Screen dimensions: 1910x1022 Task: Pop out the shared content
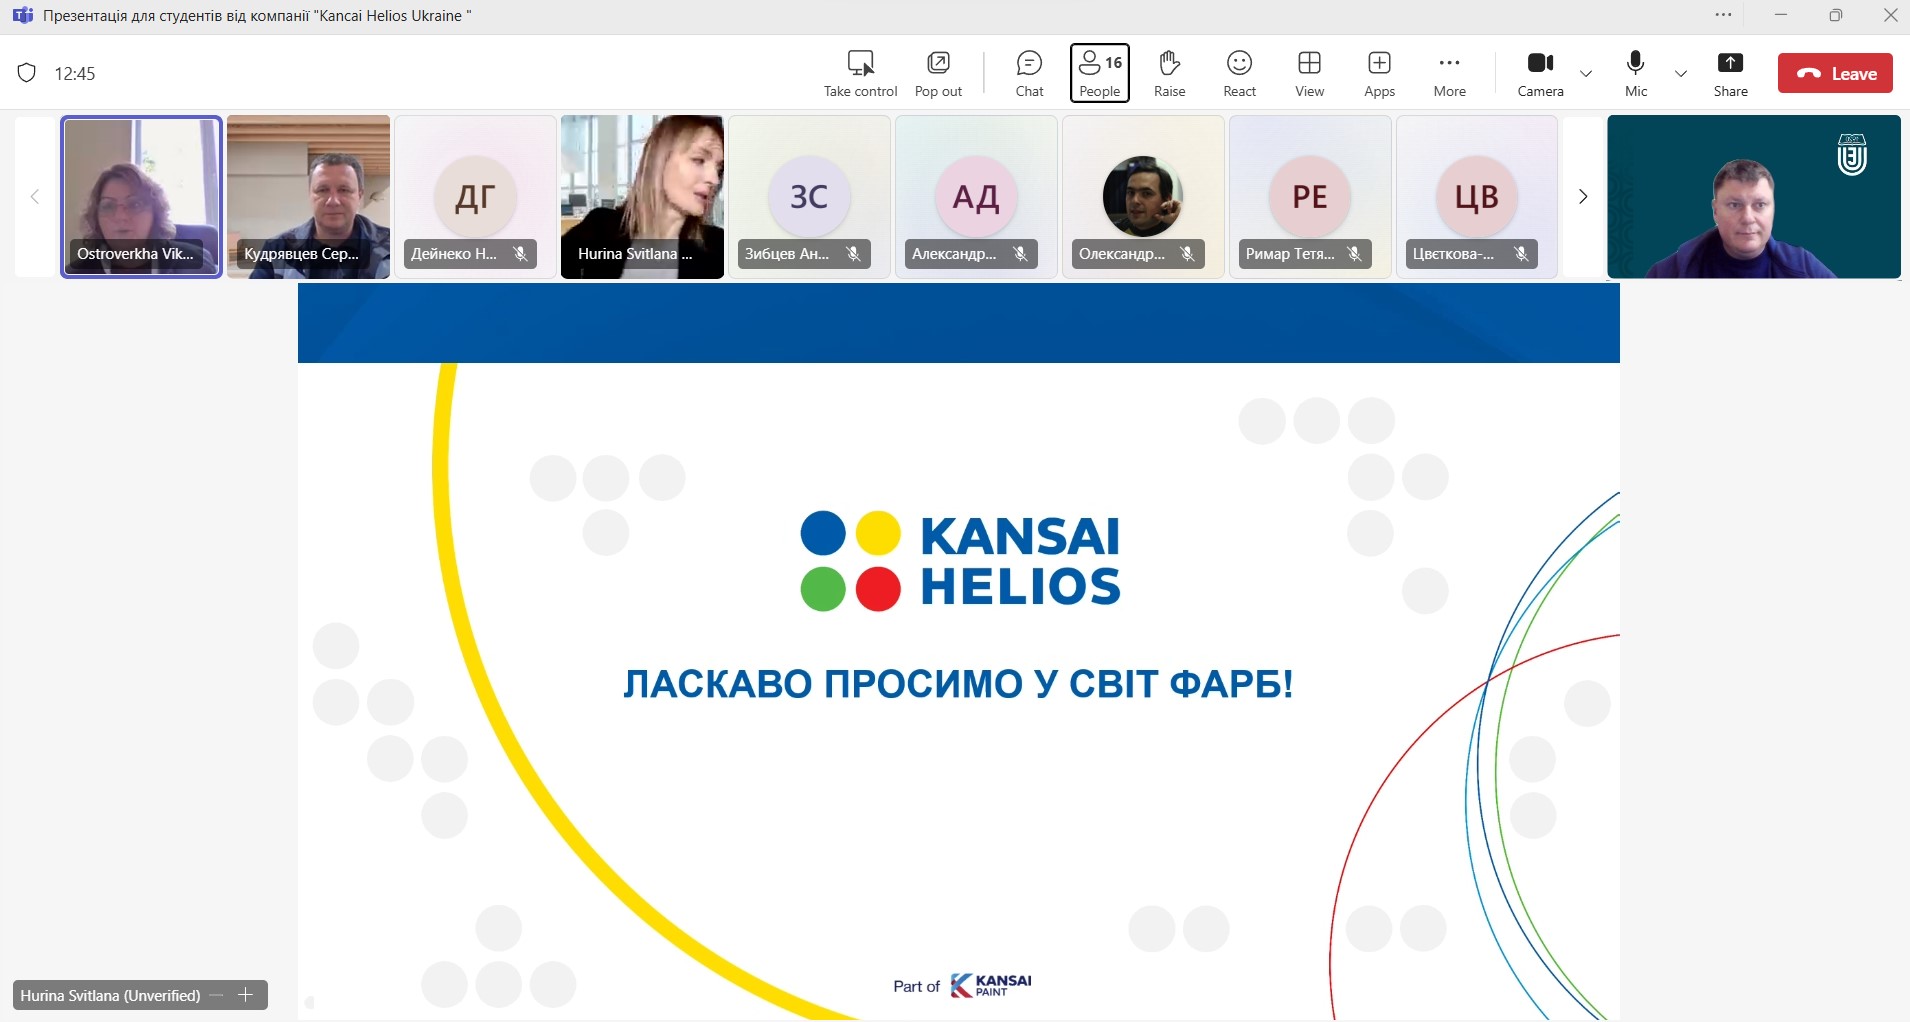click(x=938, y=74)
